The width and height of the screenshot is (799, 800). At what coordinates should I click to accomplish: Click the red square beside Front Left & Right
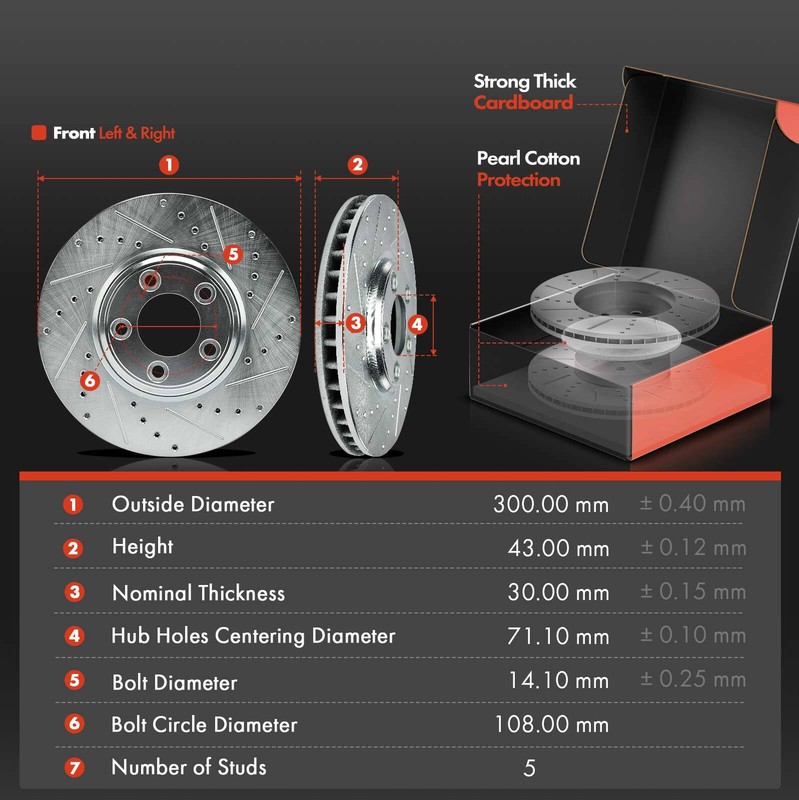click(39, 133)
